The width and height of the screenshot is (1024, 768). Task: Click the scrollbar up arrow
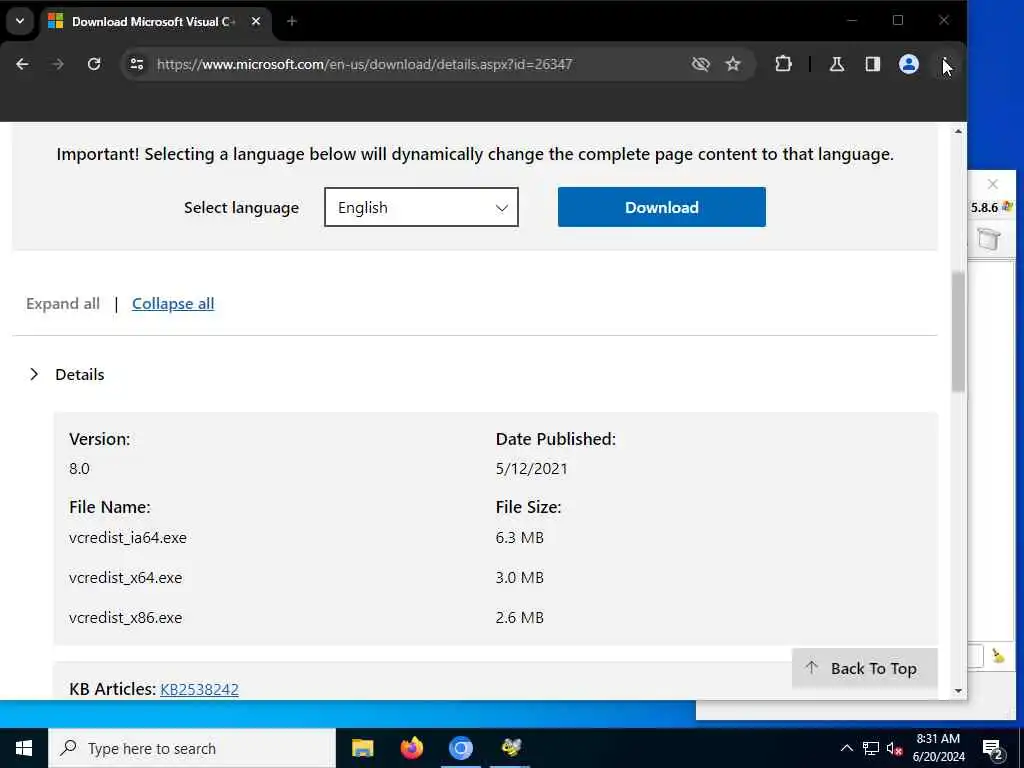pyautogui.click(x=958, y=131)
